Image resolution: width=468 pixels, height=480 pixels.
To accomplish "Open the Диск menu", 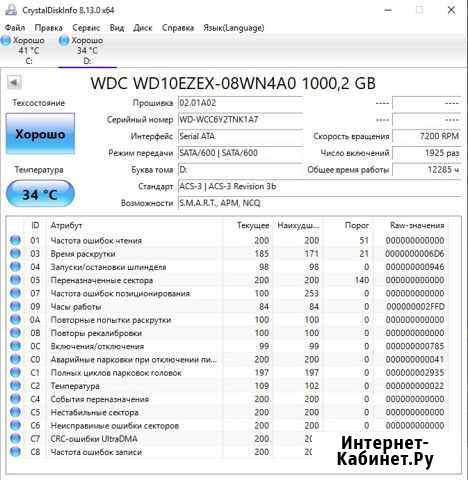I will (143, 28).
